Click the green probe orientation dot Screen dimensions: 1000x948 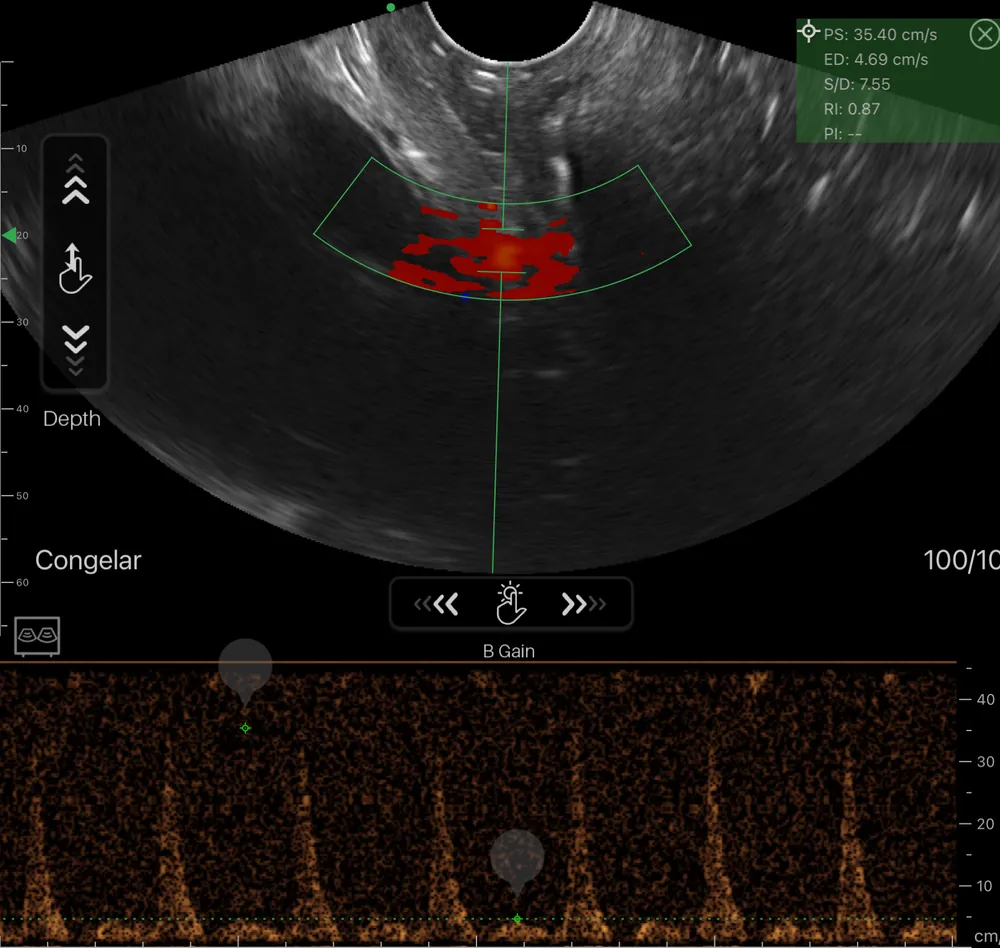tap(391, 8)
